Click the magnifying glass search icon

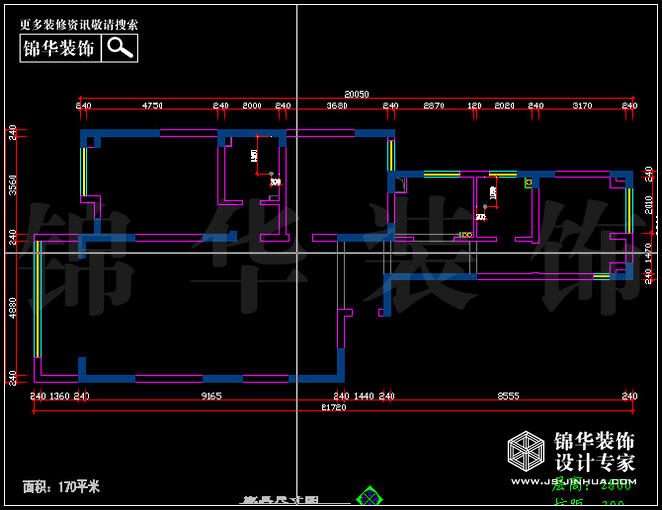pyautogui.click(x=120, y=47)
